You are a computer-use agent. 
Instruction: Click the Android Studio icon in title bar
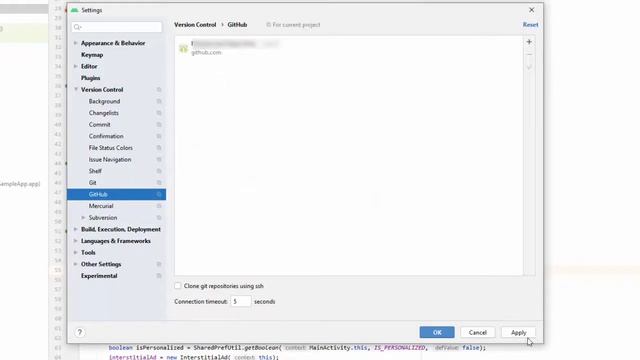[74, 10]
